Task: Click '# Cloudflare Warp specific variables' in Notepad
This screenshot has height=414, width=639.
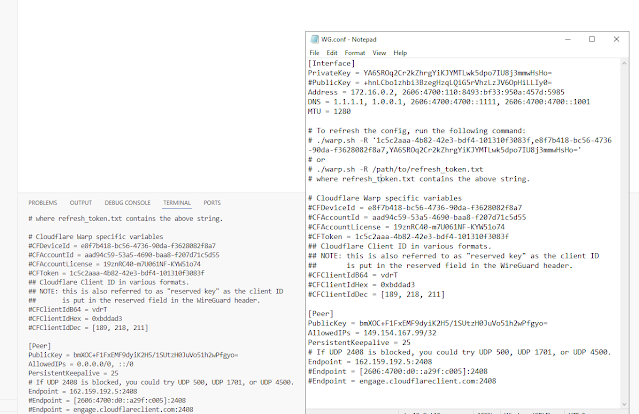Action: pos(385,198)
